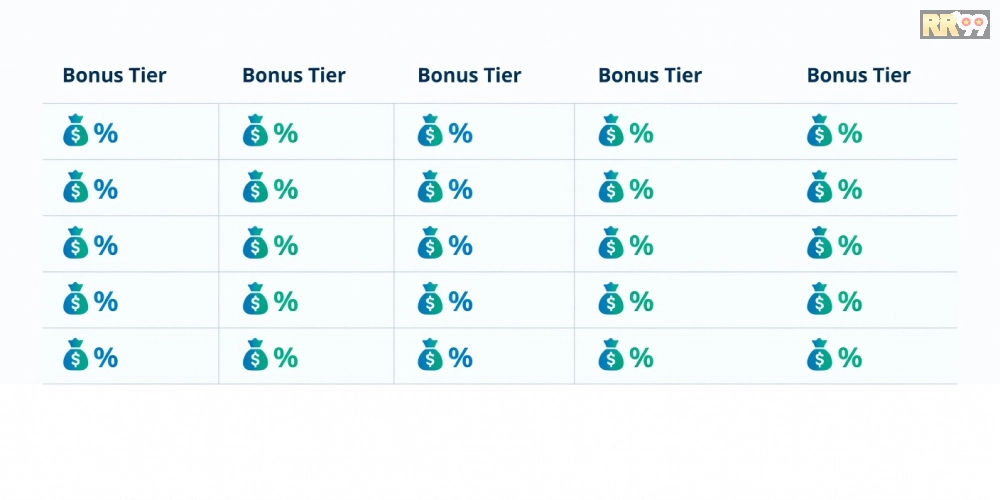Click the money bag in fifth column, fifth row
The width and height of the screenshot is (1000, 500).
tap(820, 356)
